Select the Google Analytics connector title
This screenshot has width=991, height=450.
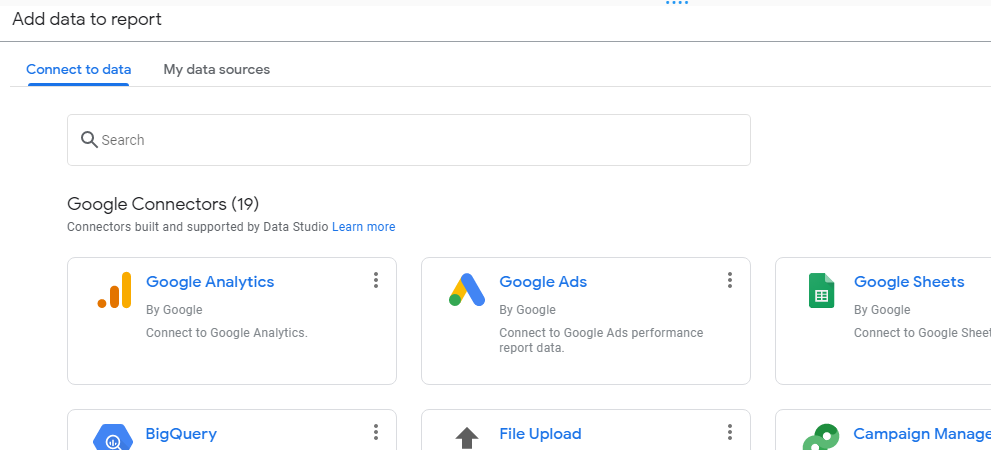coord(210,282)
